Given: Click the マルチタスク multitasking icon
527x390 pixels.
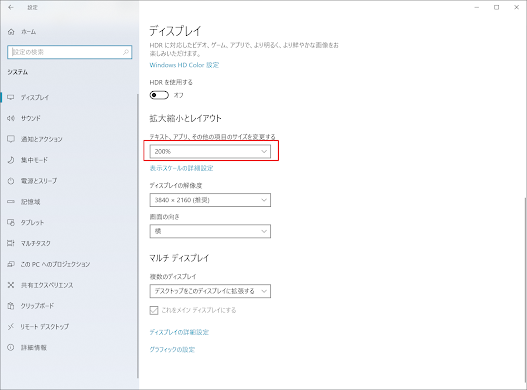Looking at the screenshot, I should (11, 243).
